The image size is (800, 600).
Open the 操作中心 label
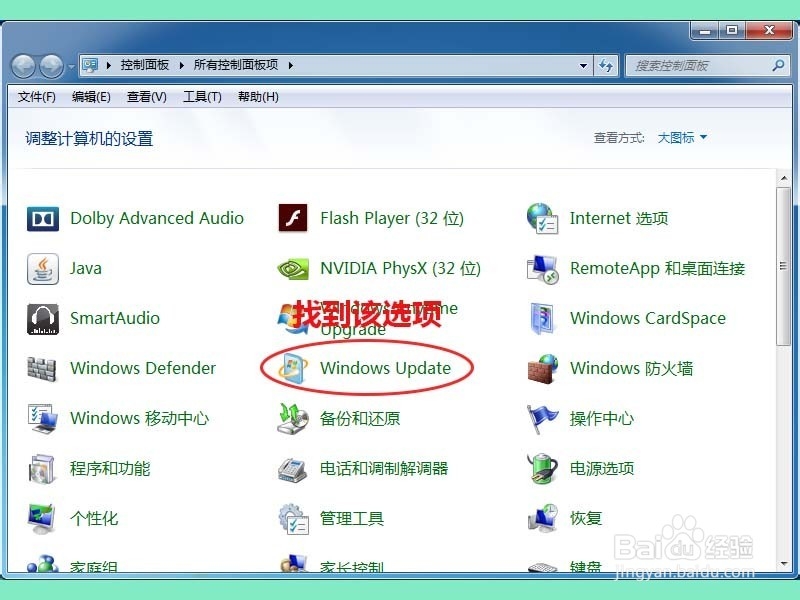[x=602, y=418]
